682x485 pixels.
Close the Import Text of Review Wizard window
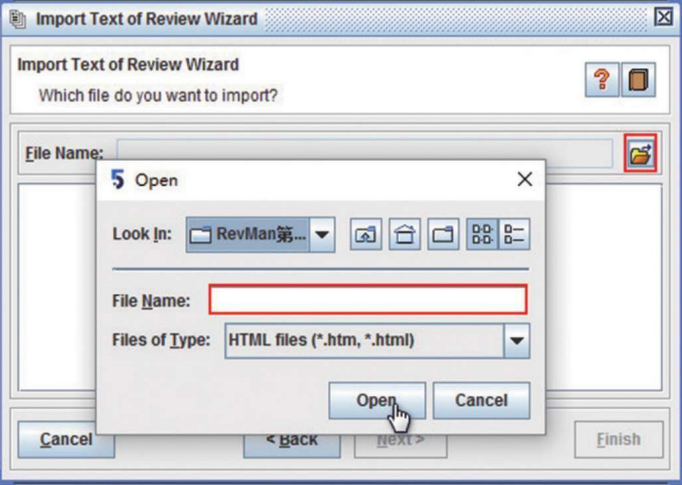click(x=664, y=17)
